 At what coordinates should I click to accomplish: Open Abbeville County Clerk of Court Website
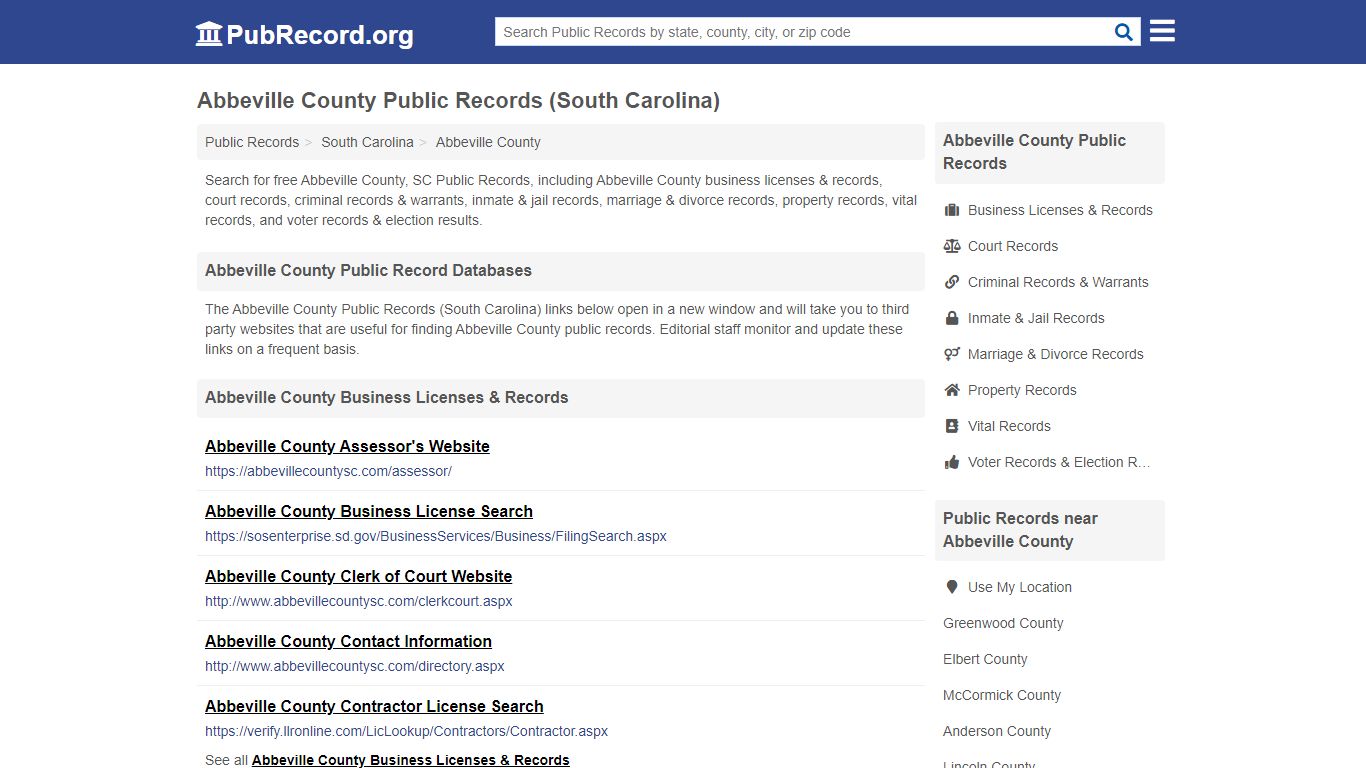tap(358, 576)
